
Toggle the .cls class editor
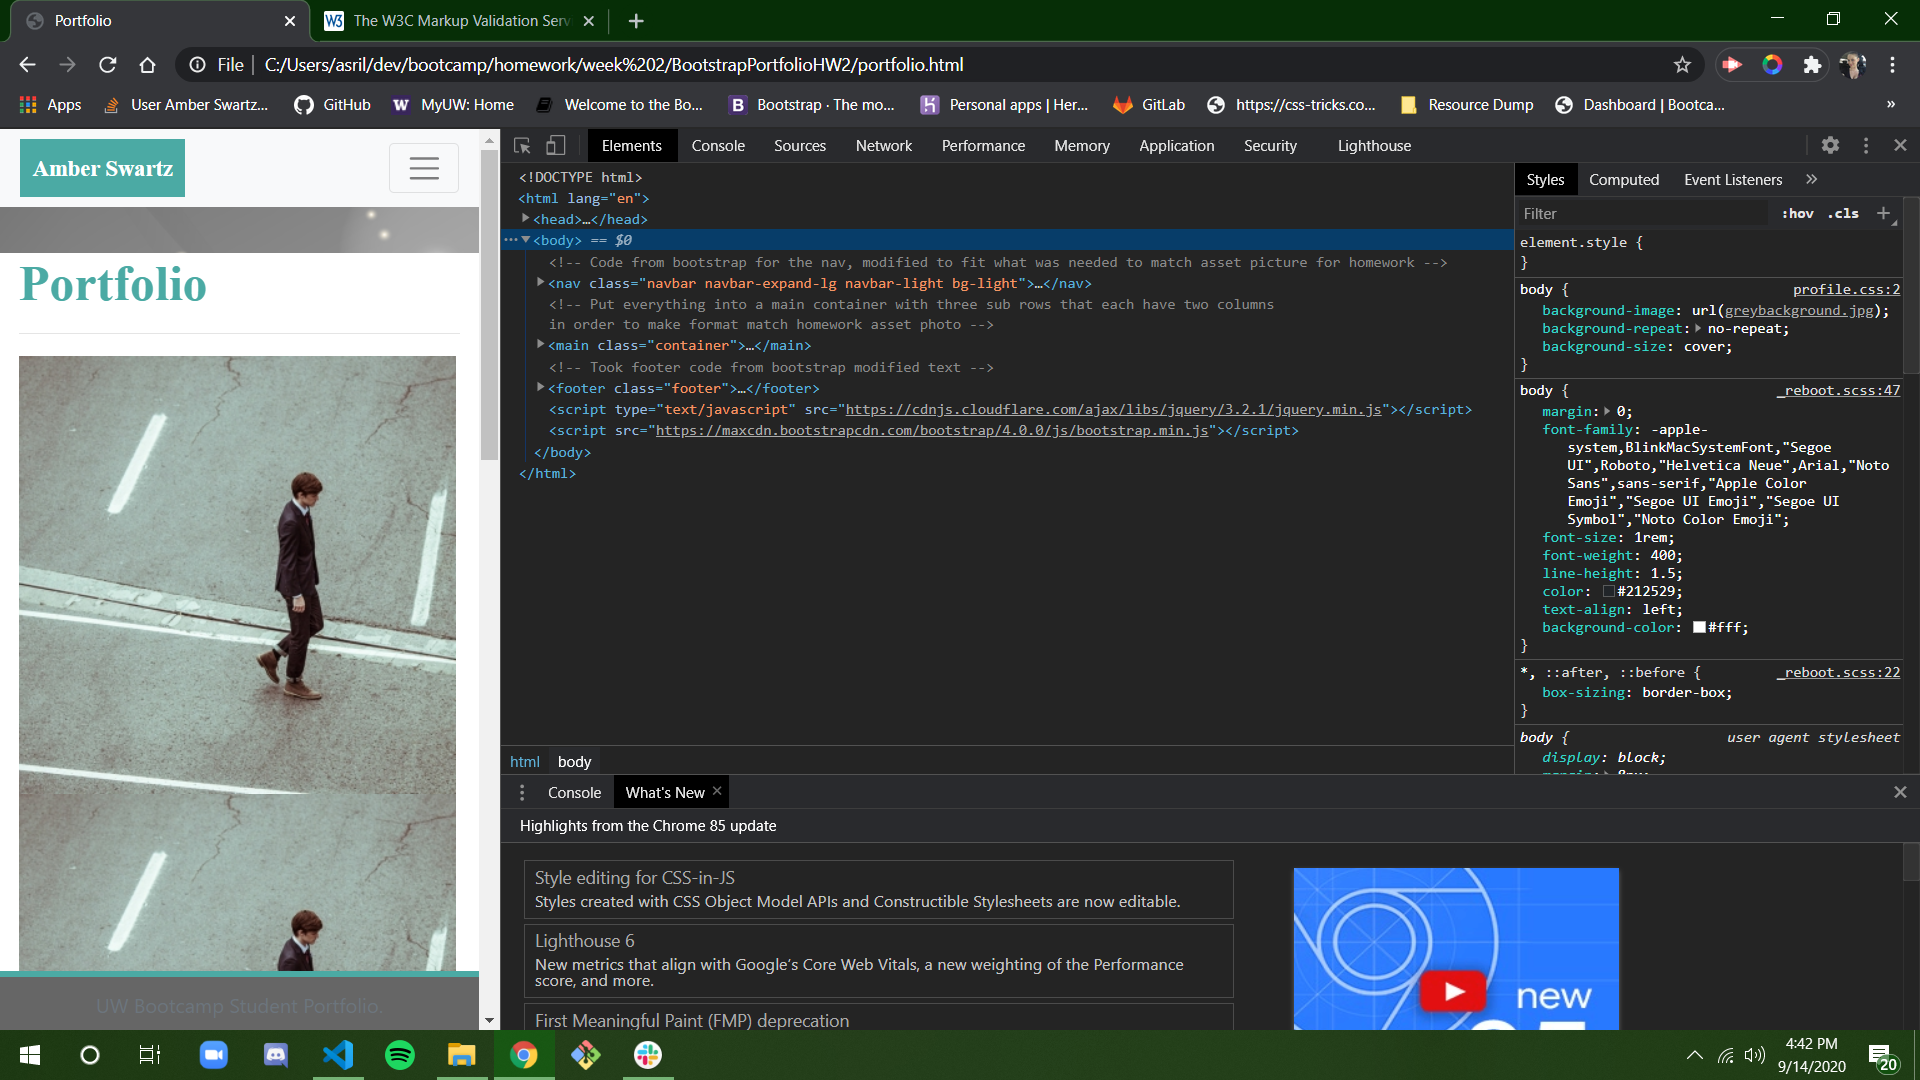[1843, 213]
